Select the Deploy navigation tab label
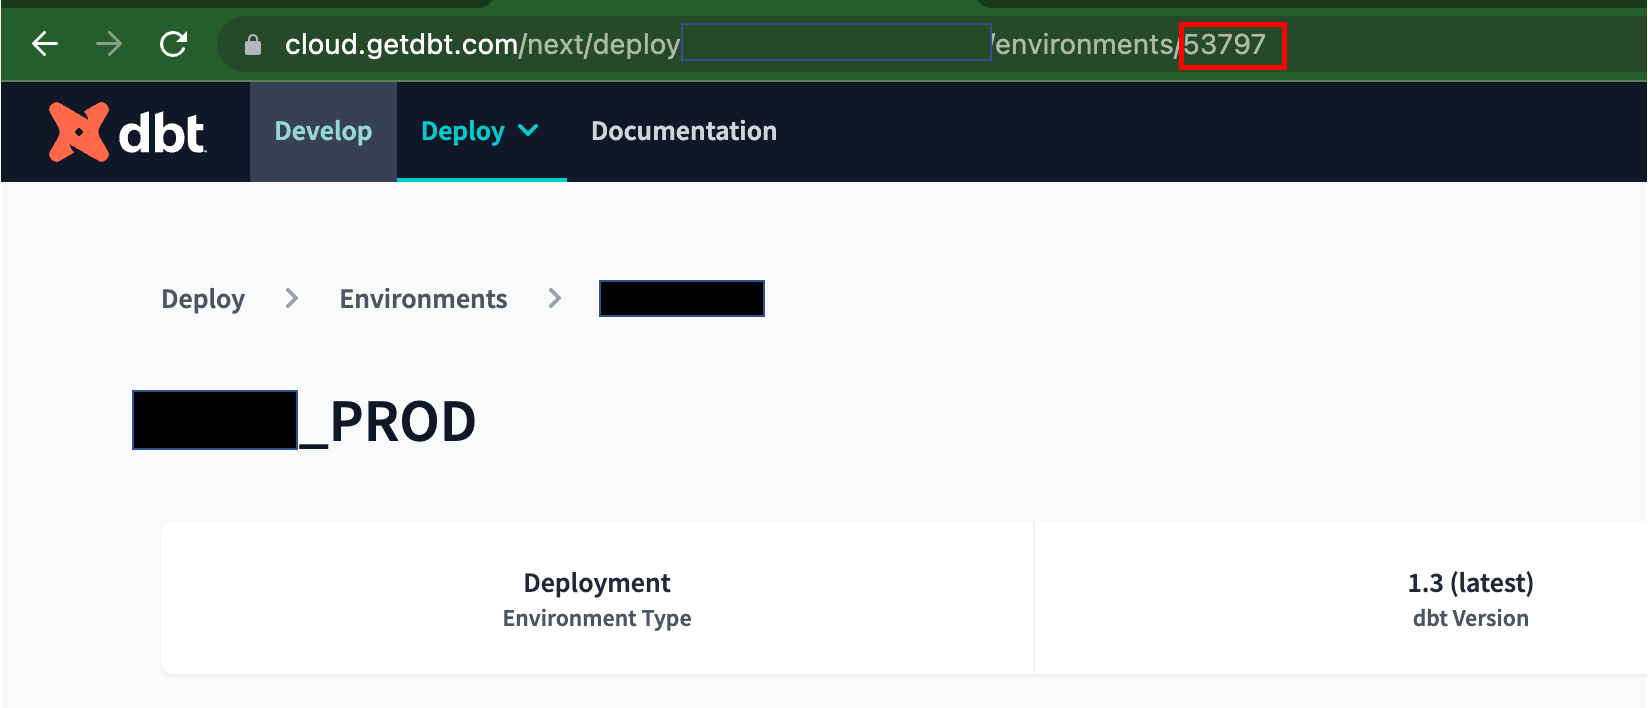Image resolution: width=1648 pixels, height=708 pixels. 462,131
